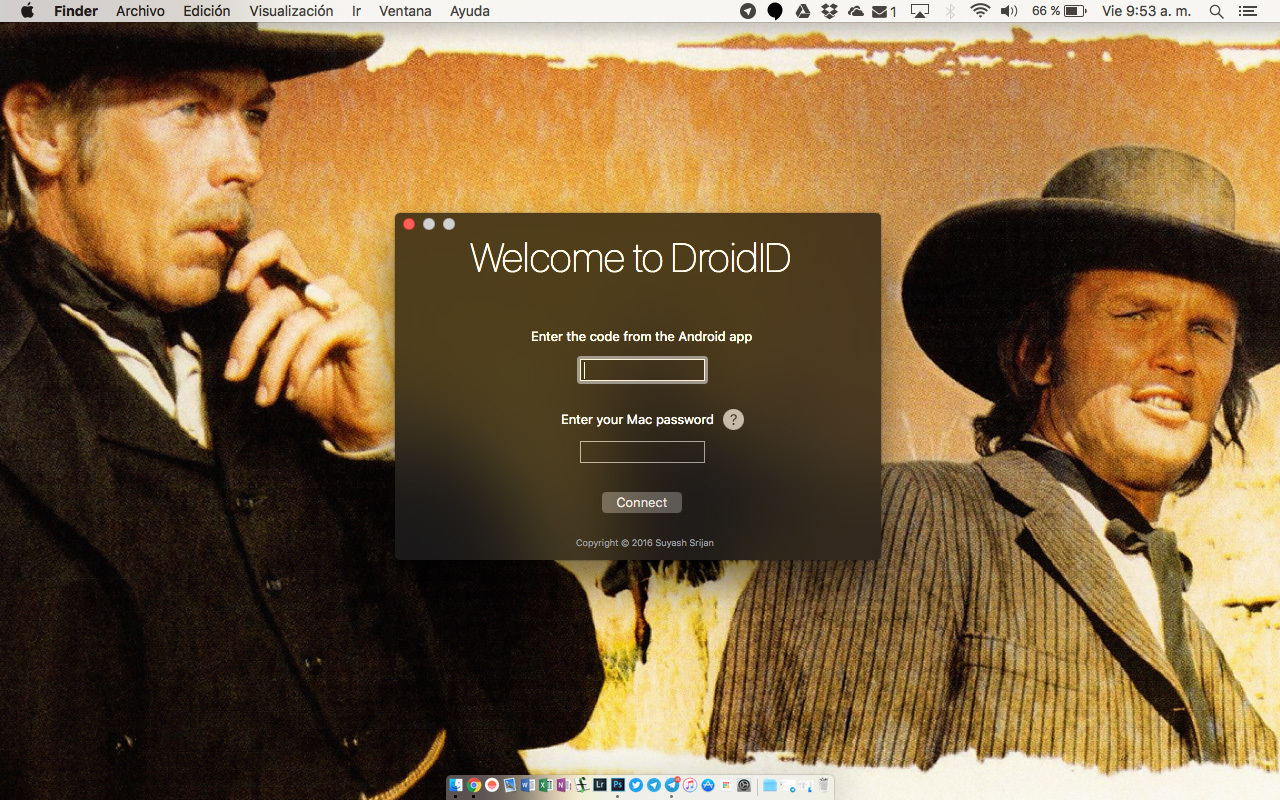The height and width of the screenshot is (800, 1280).
Task: Open the Archivo menu
Action: [x=140, y=11]
